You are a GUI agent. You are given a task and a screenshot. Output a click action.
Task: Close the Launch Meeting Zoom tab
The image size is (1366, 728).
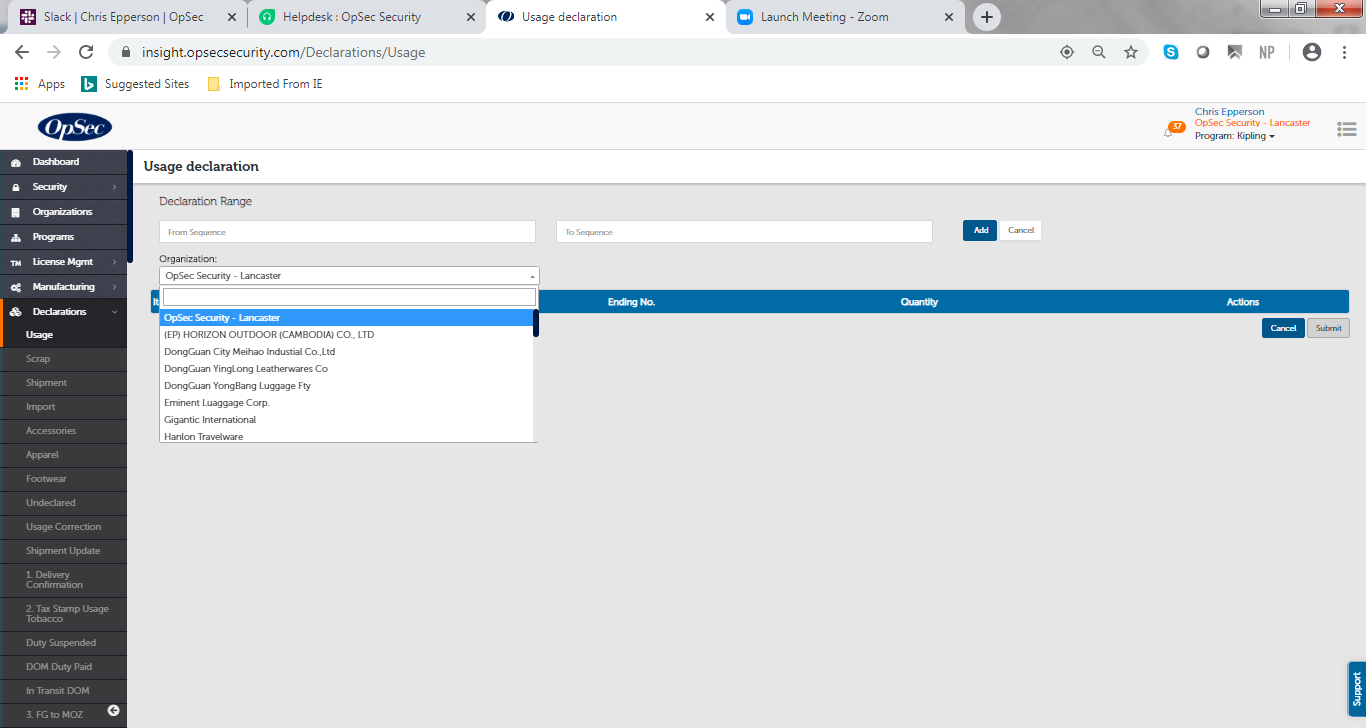(951, 17)
